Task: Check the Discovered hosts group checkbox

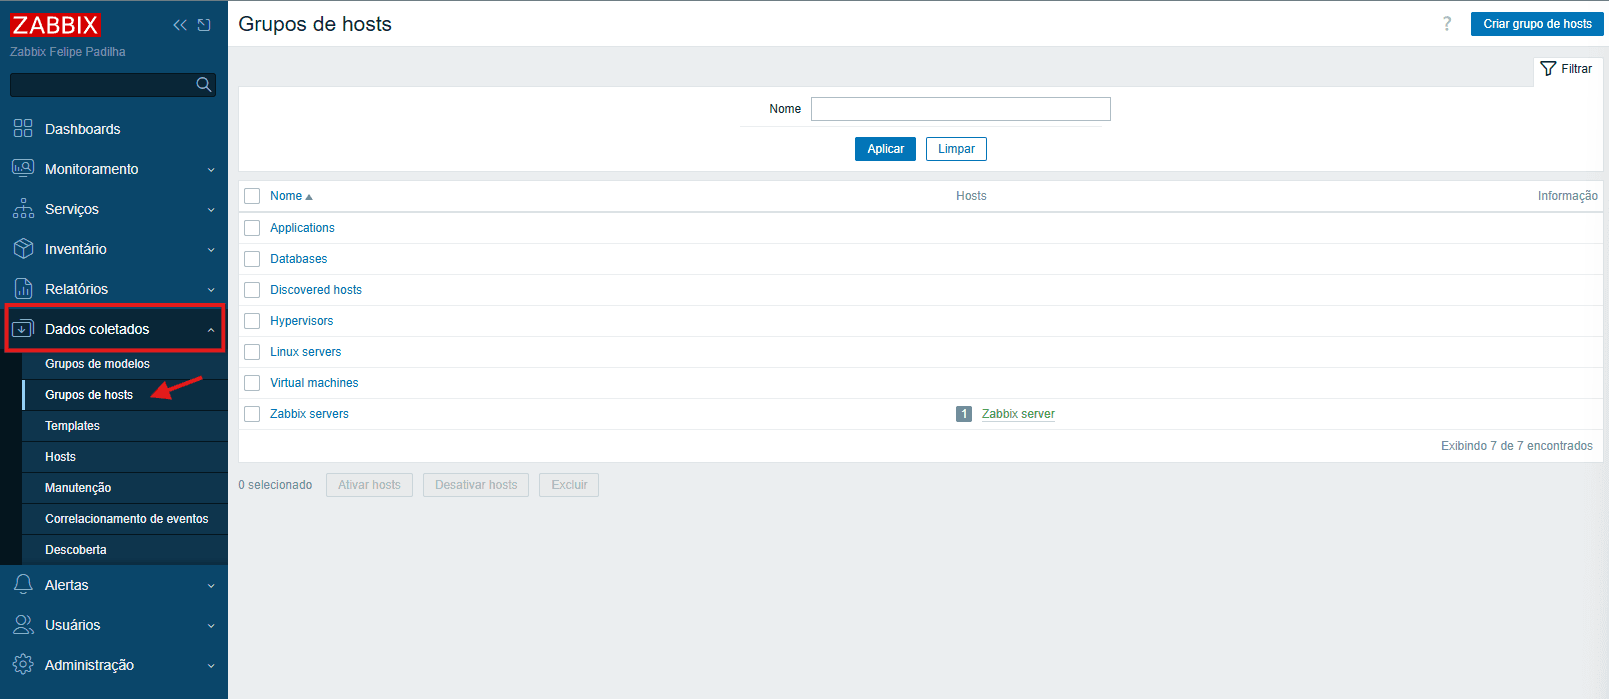Action: [x=252, y=290]
